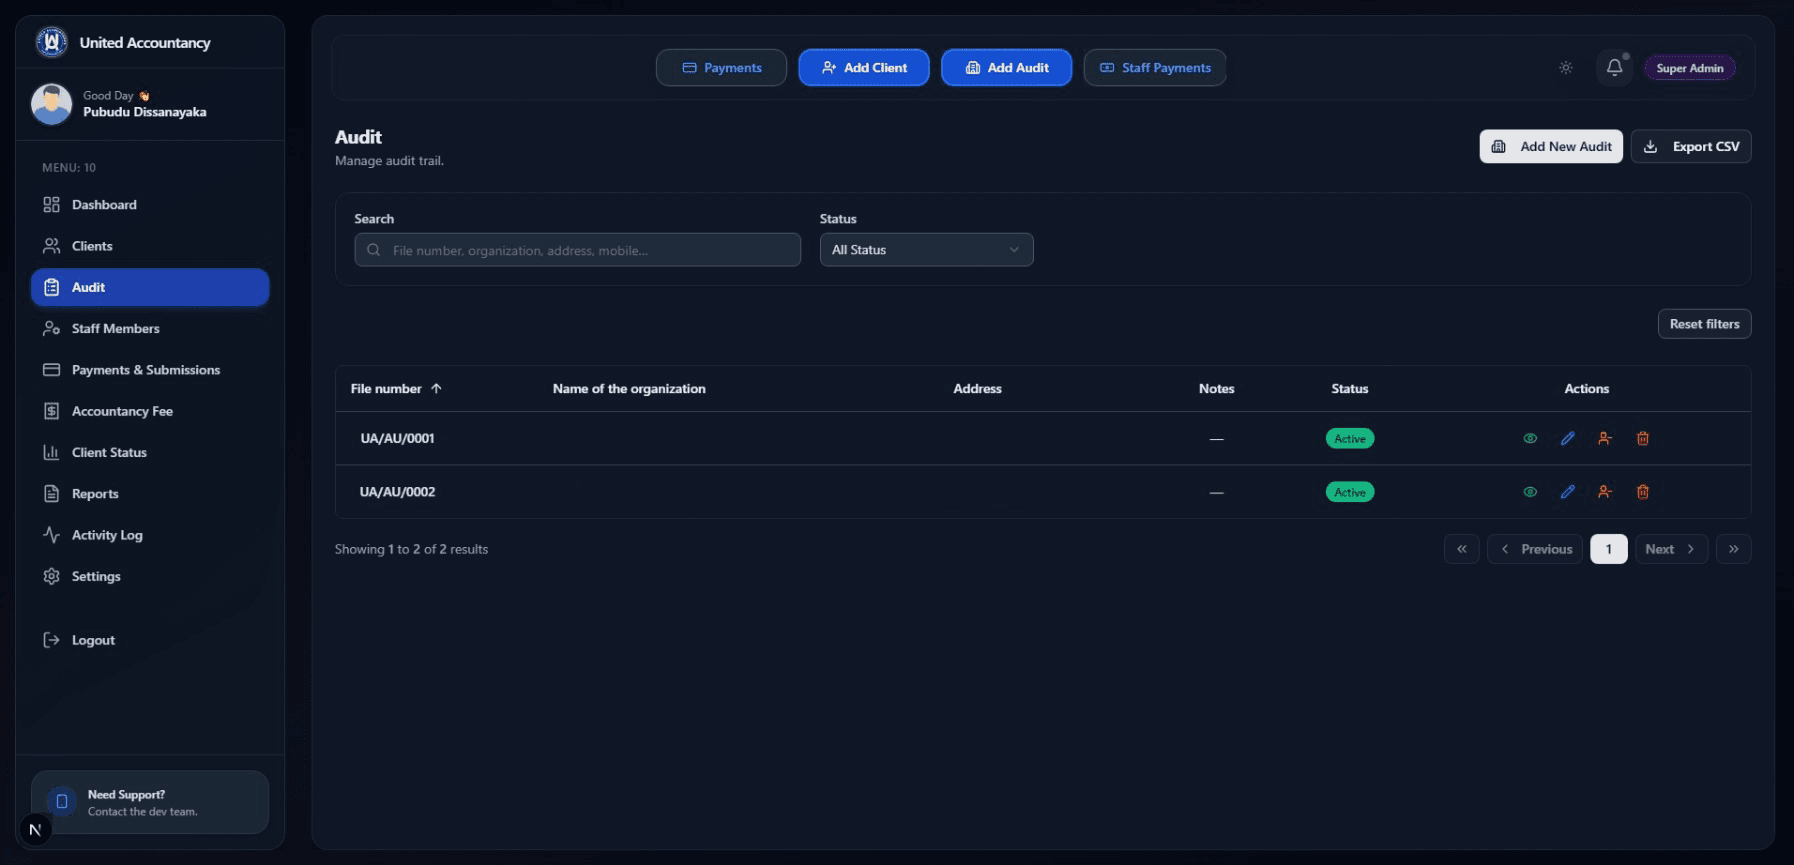Open Pubudu Dissanayaka profile avatar
Image resolution: width=1794 pixels, height=865 pixels.
coord(51,104)
